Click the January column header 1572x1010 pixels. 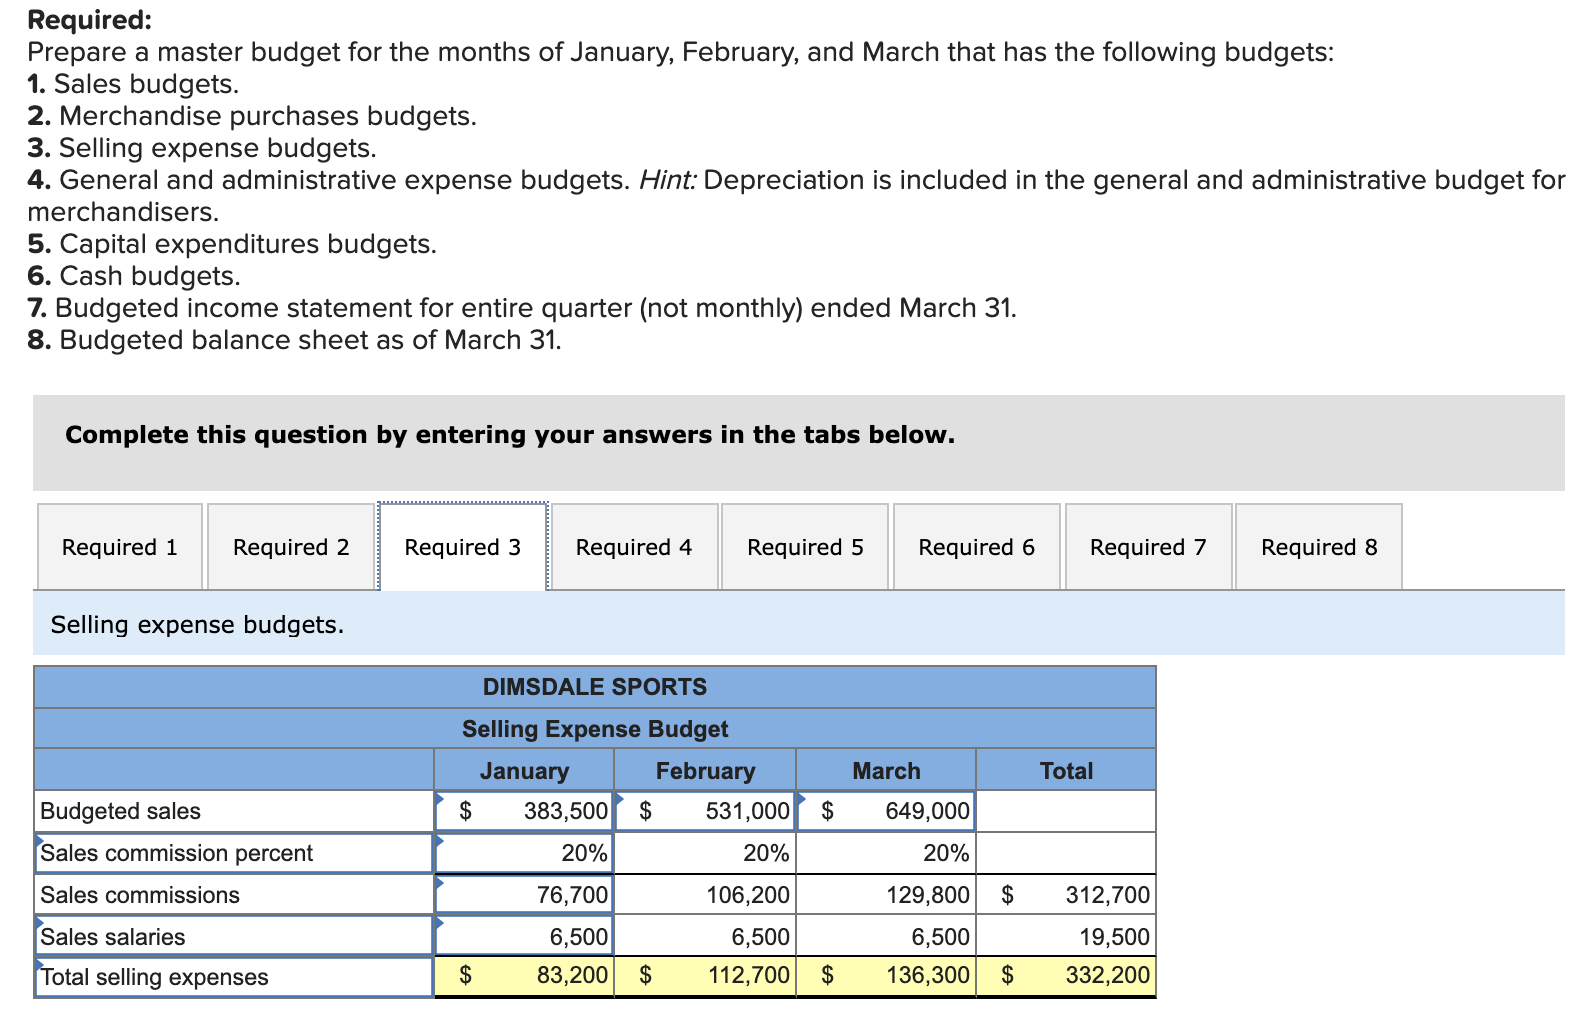coord(524,771)
